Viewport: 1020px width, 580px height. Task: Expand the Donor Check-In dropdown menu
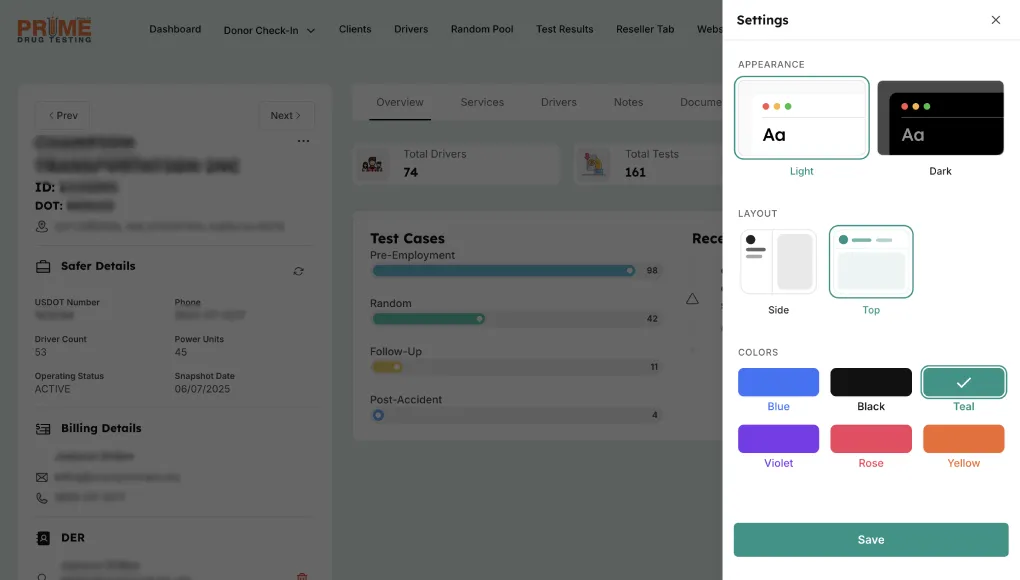(269, 30)
